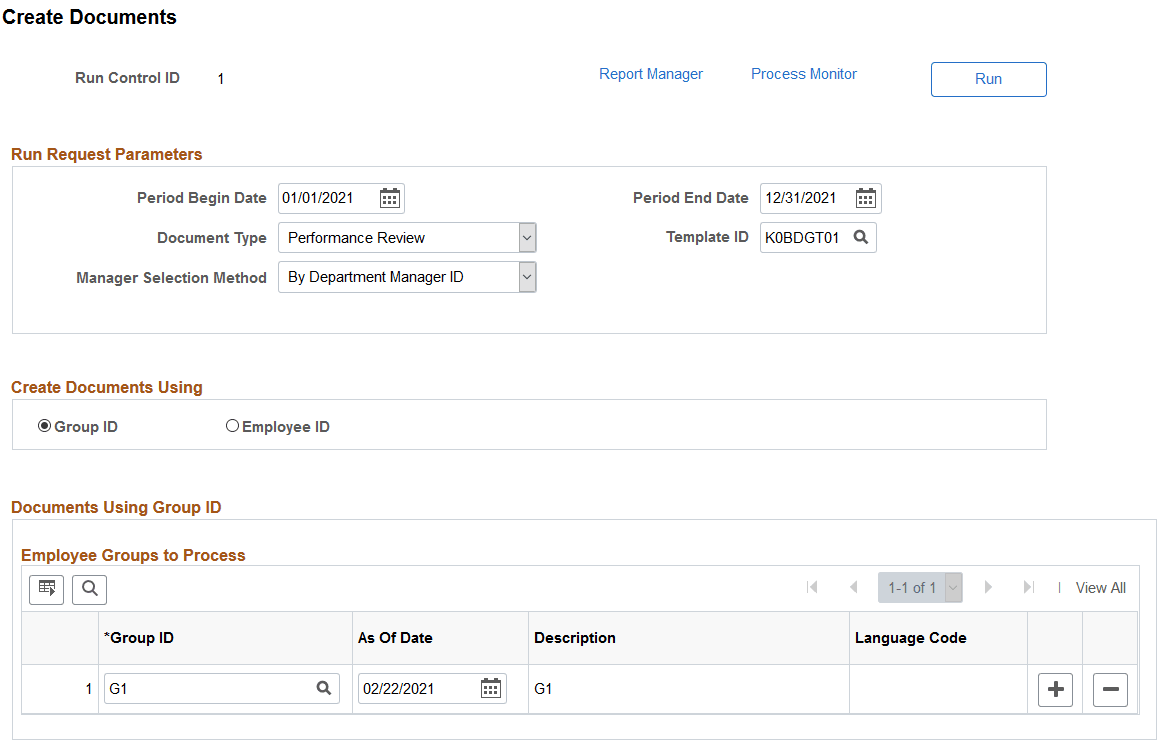Viewport: 1164px width, 747px height.
Task: Open Report Manager
Action: click(650, 73)
